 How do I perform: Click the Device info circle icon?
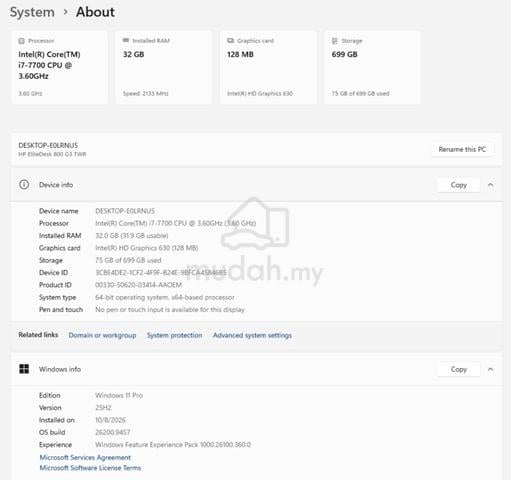[24, 184]
